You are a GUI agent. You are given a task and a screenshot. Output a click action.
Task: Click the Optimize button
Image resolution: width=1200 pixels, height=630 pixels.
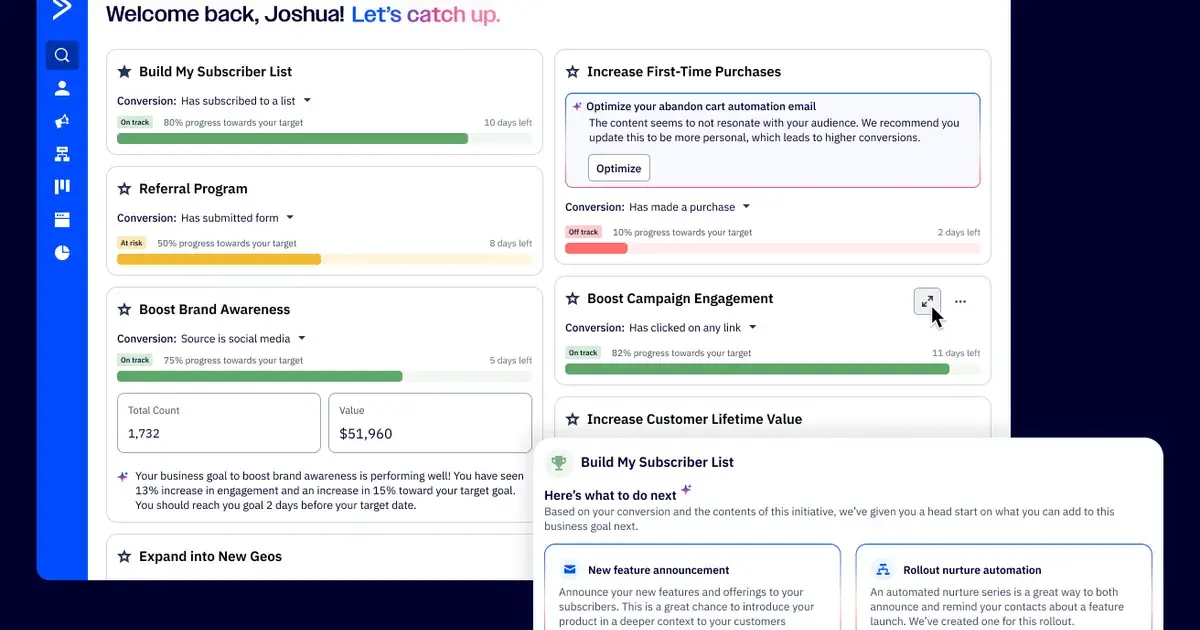pyautogui.click(x=618, y=168)
